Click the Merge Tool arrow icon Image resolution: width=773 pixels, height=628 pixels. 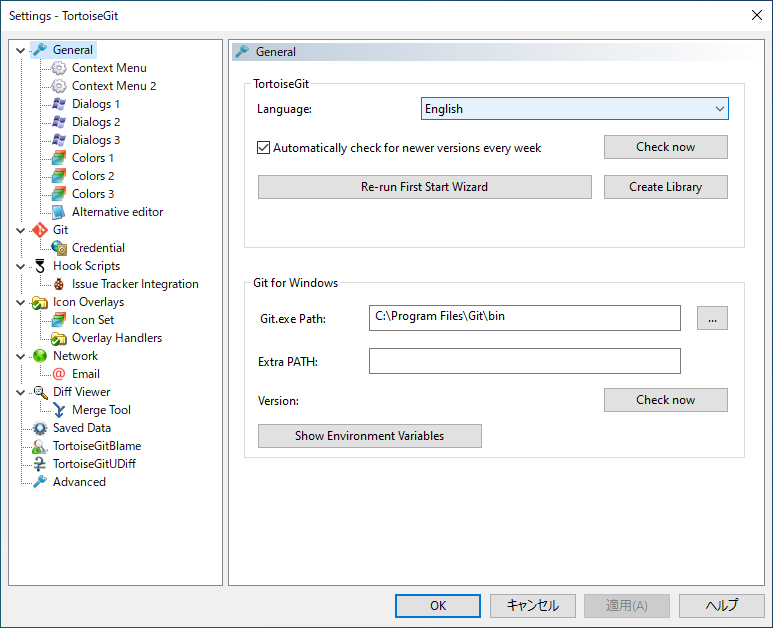(x=59, y=410)
